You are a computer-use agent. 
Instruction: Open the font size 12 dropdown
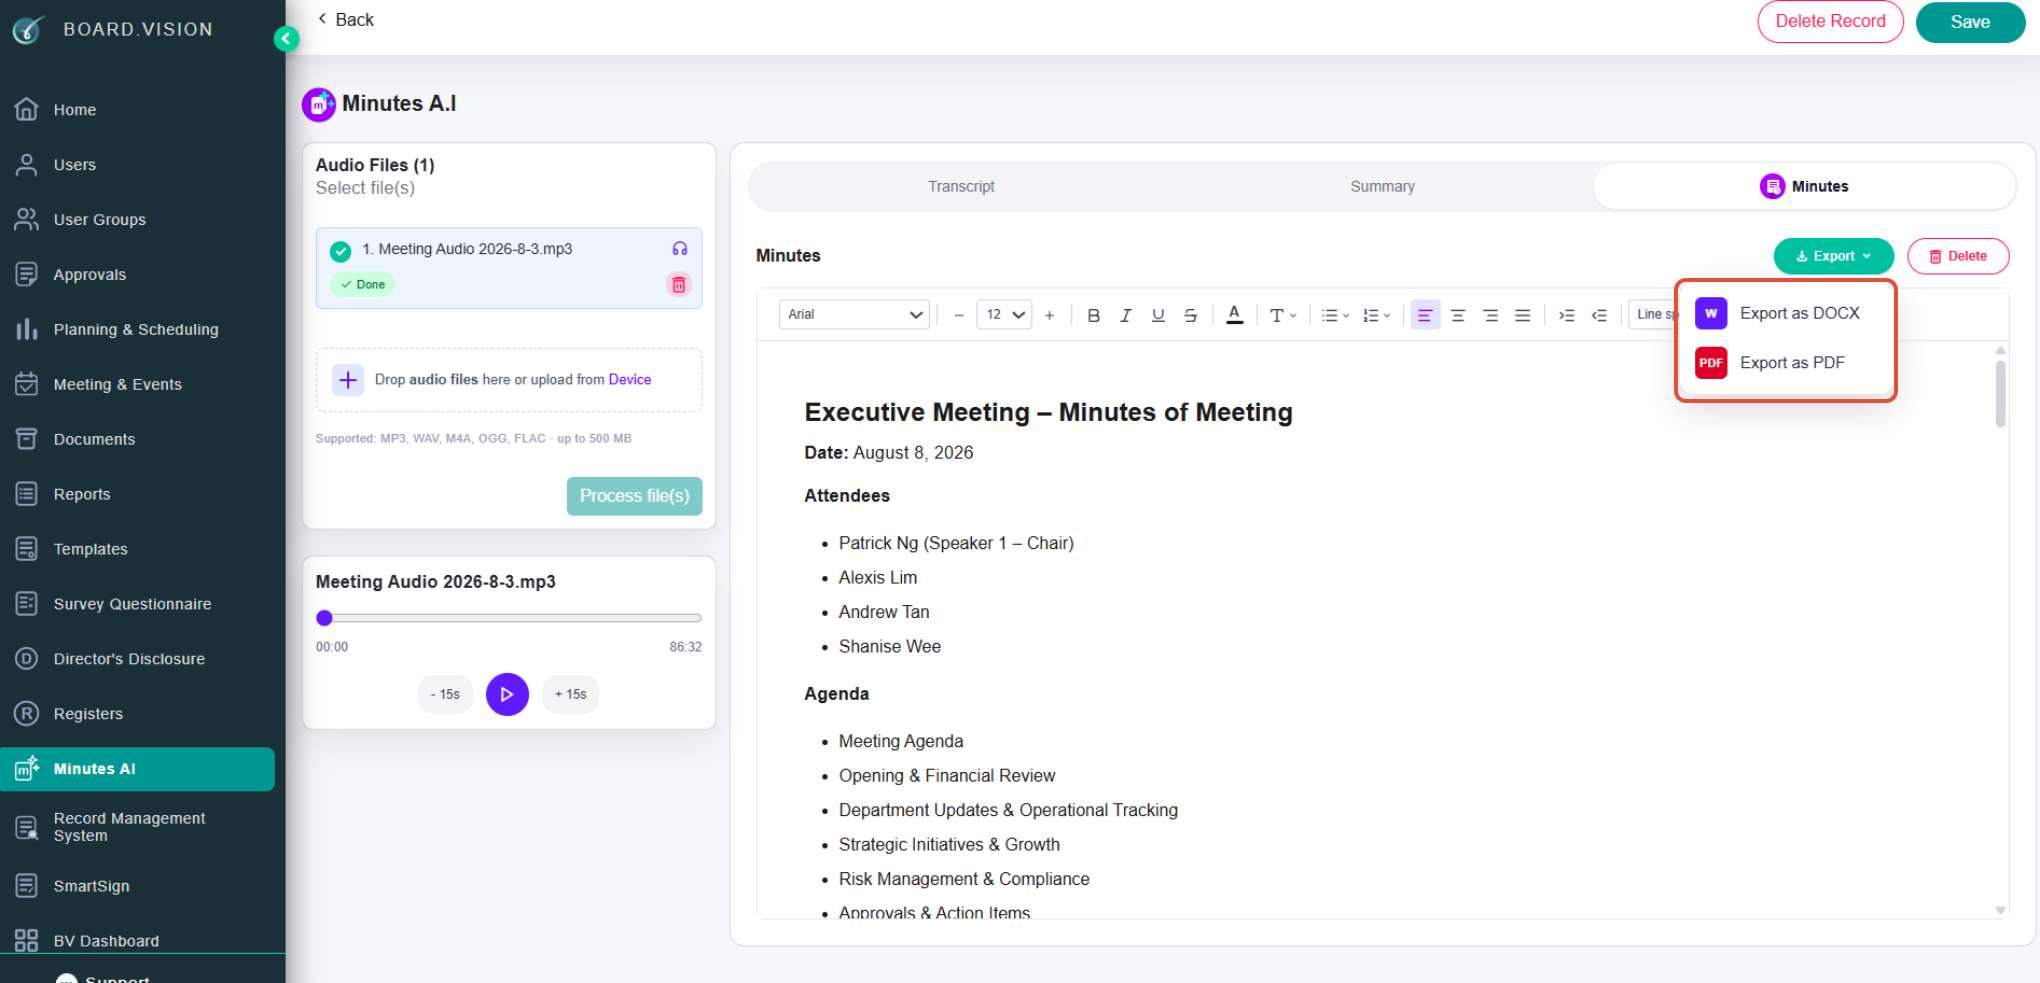[x=1004, y=315]
